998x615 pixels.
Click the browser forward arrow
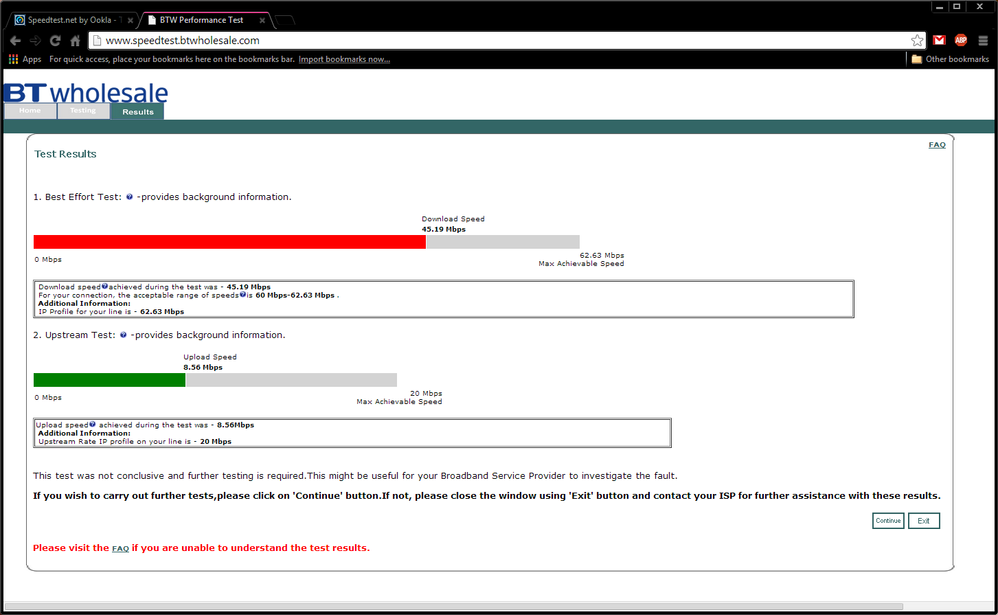click(35, 41)
